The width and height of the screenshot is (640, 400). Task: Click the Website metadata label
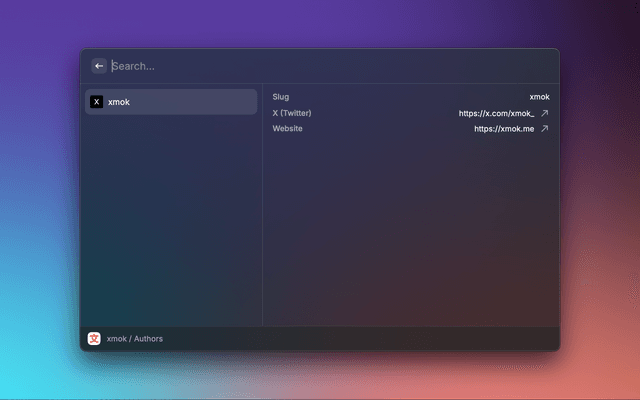(x=287, y=128)
